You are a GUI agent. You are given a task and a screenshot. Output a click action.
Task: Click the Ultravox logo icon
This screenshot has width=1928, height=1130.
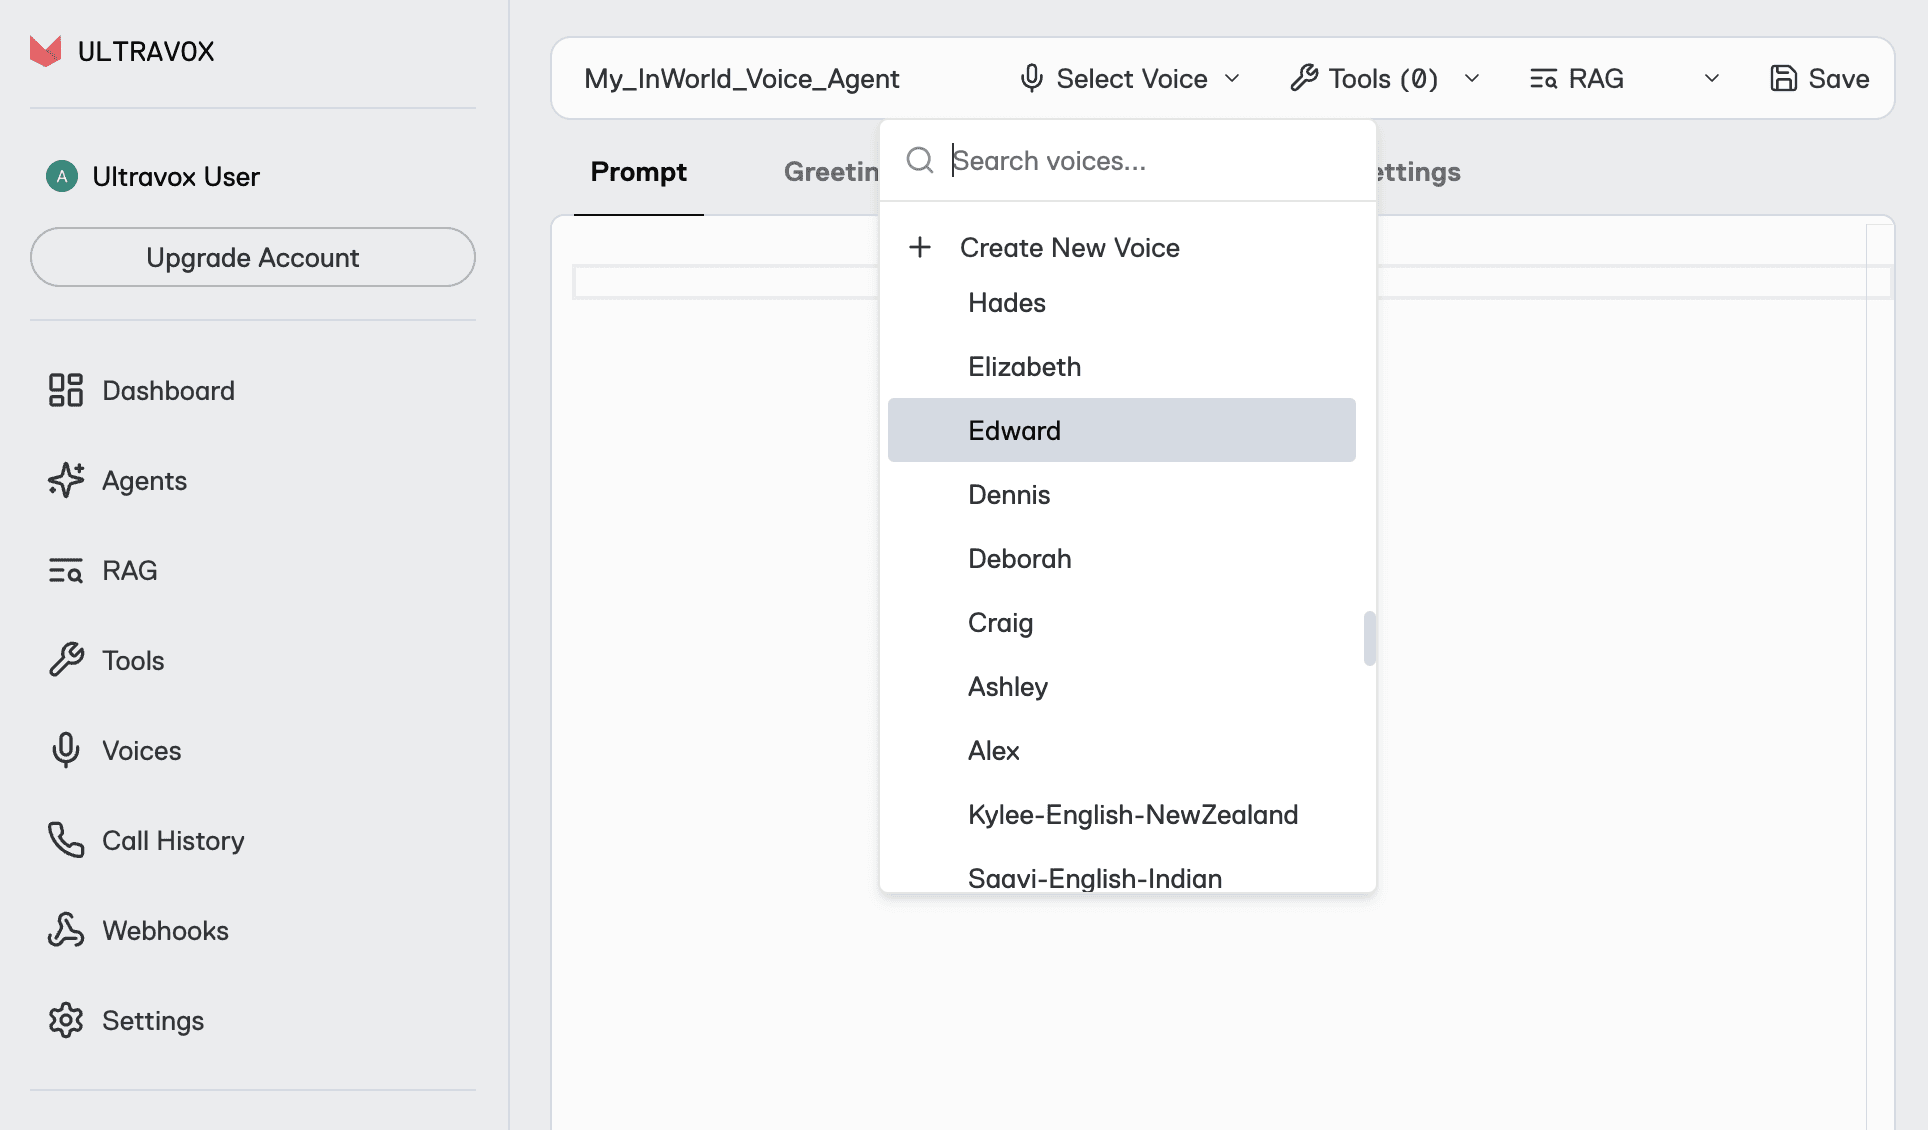pos(45,51)
